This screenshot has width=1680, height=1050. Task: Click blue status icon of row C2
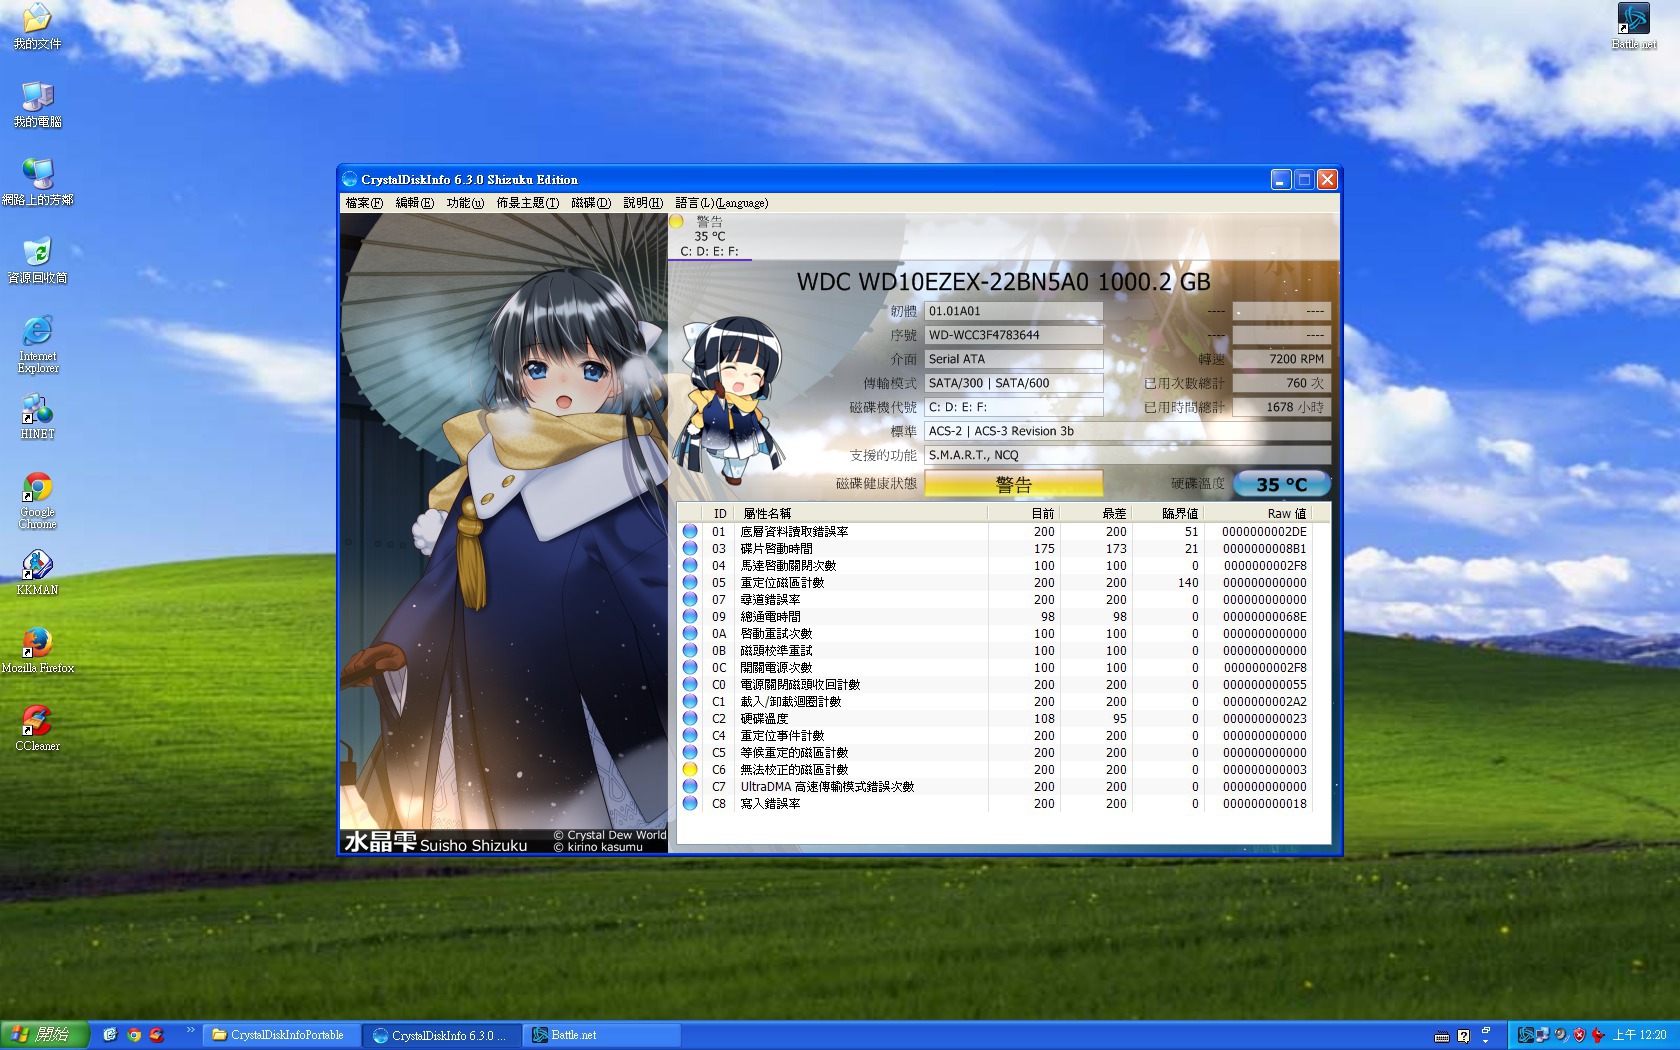click(x=690, y=718)
